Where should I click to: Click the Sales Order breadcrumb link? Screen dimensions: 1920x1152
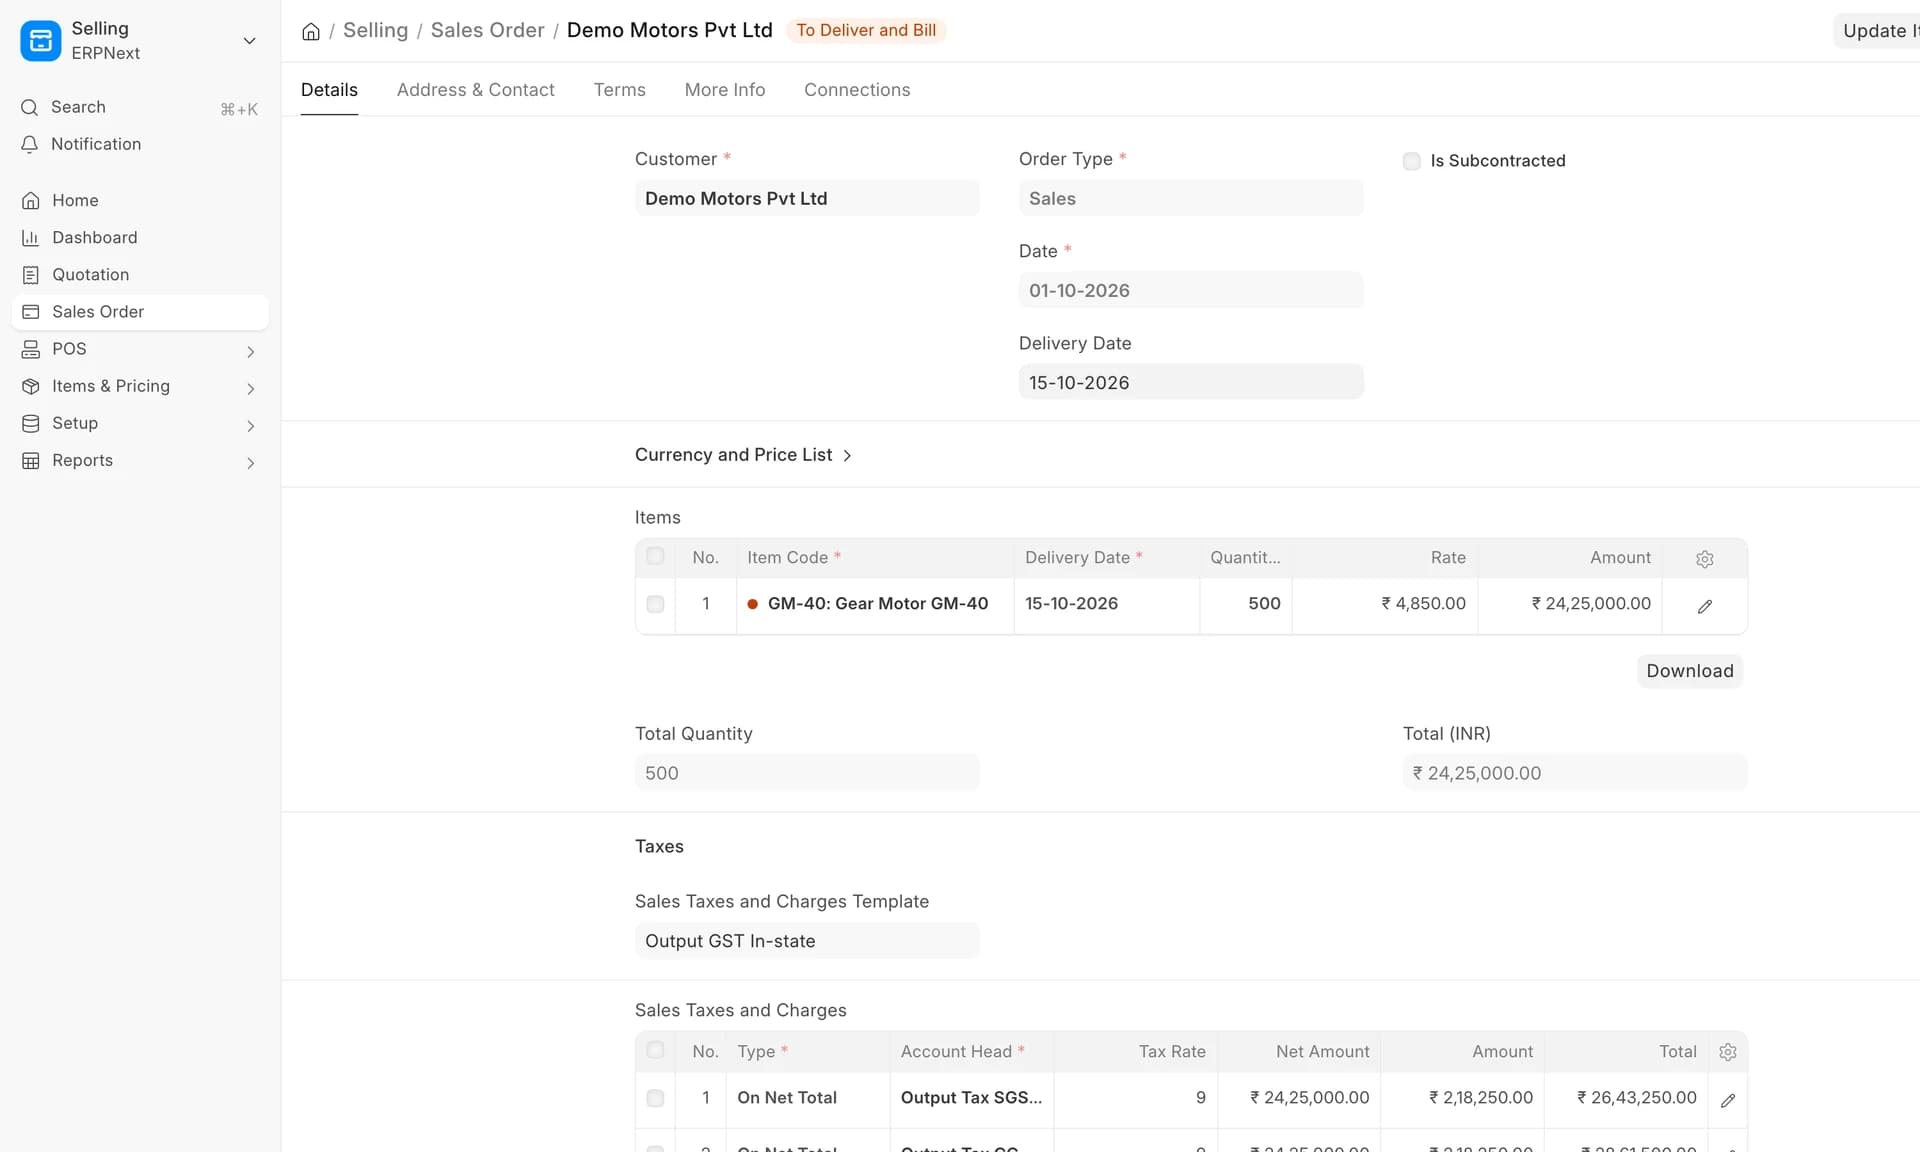pos(487,30)
